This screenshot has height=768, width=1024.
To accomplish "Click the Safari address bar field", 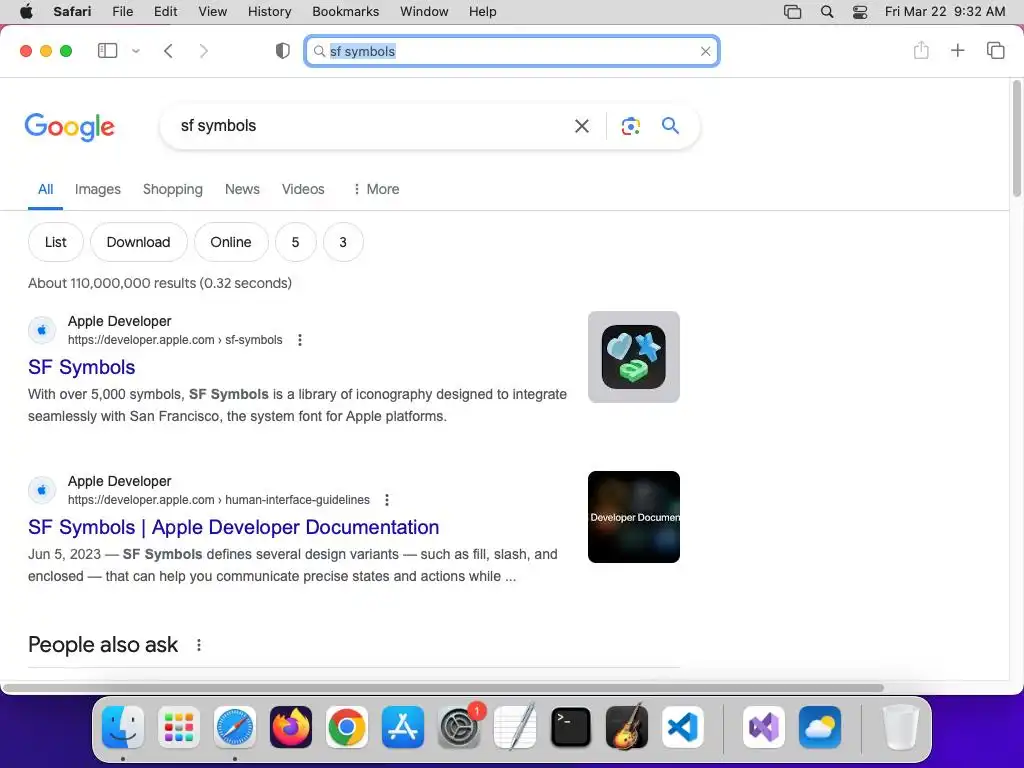I will [x=512, y=52].
